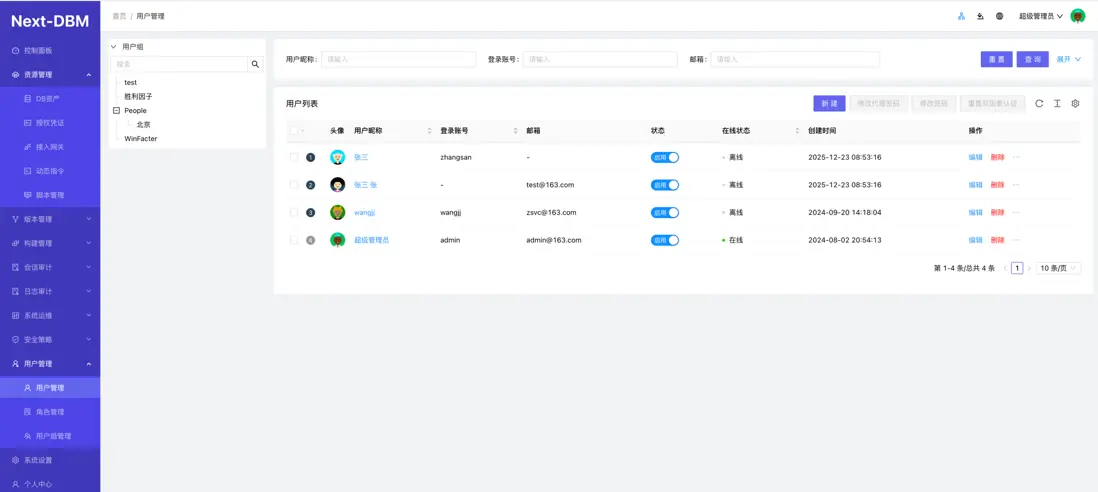Sort by the 在线状态 column sort arrows
1098x492 pixels.
[x=798, y=131]
